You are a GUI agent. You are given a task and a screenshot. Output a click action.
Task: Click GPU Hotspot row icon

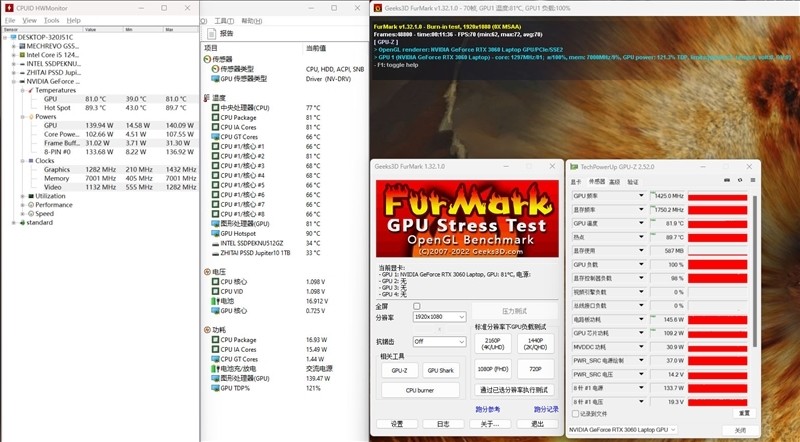(215, 234)
